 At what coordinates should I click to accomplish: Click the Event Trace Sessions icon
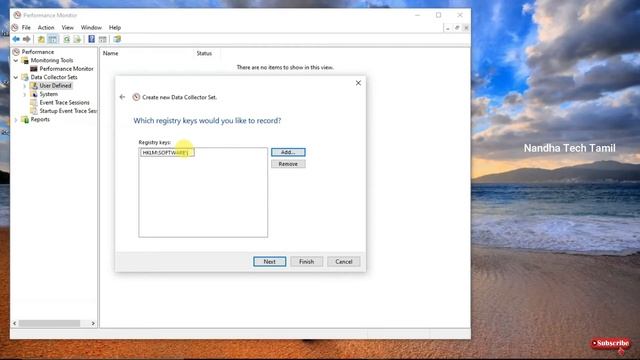(x=34, y=102)
